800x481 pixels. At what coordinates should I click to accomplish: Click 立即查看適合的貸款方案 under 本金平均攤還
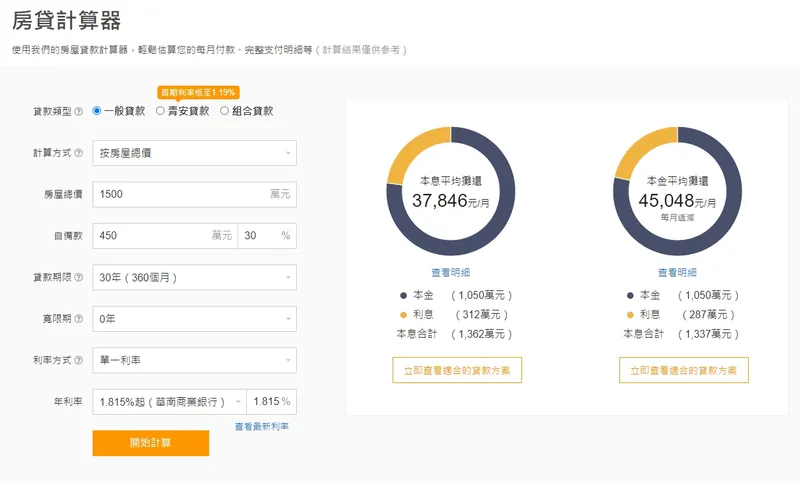tap(683, 370)
